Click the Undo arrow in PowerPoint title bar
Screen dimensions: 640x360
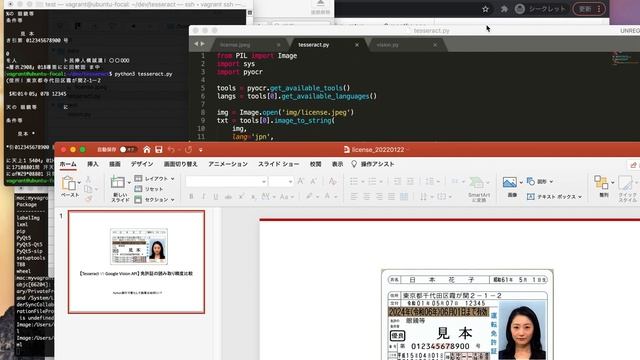coord(171,150)
